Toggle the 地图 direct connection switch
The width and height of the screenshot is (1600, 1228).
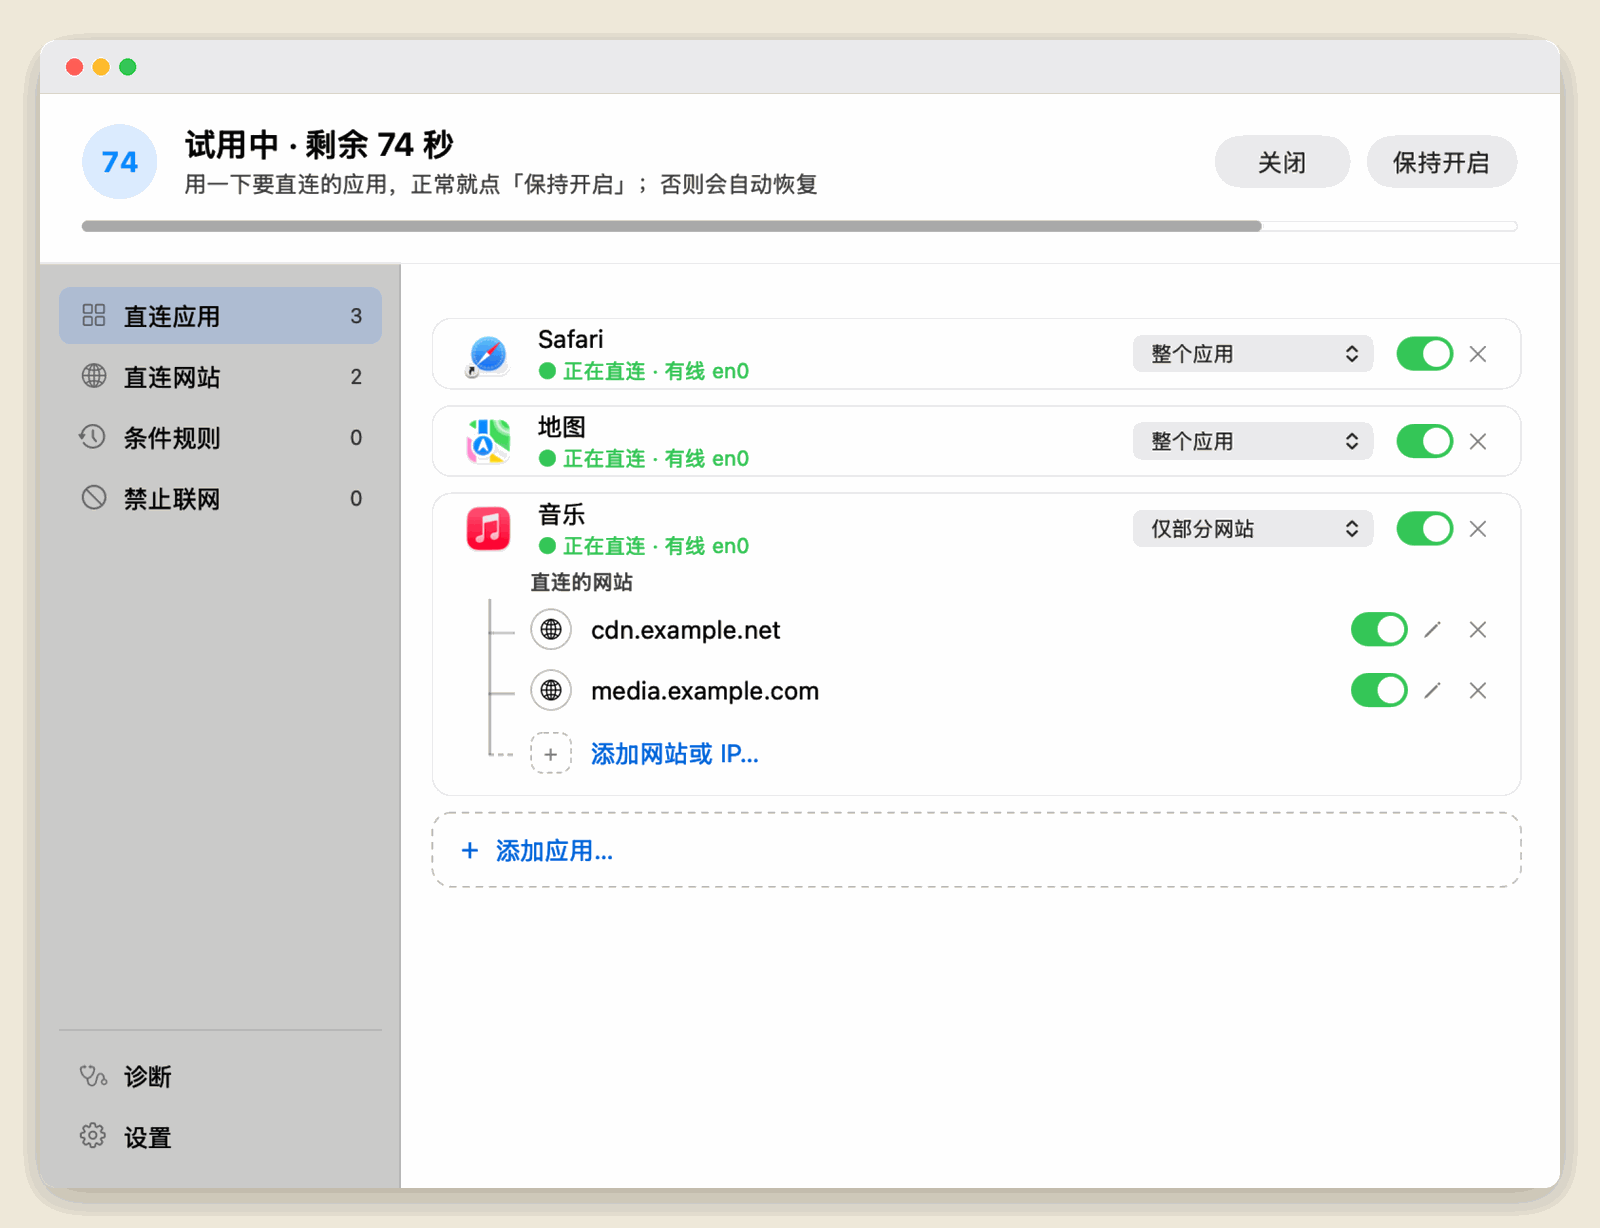coord(1424,441)
